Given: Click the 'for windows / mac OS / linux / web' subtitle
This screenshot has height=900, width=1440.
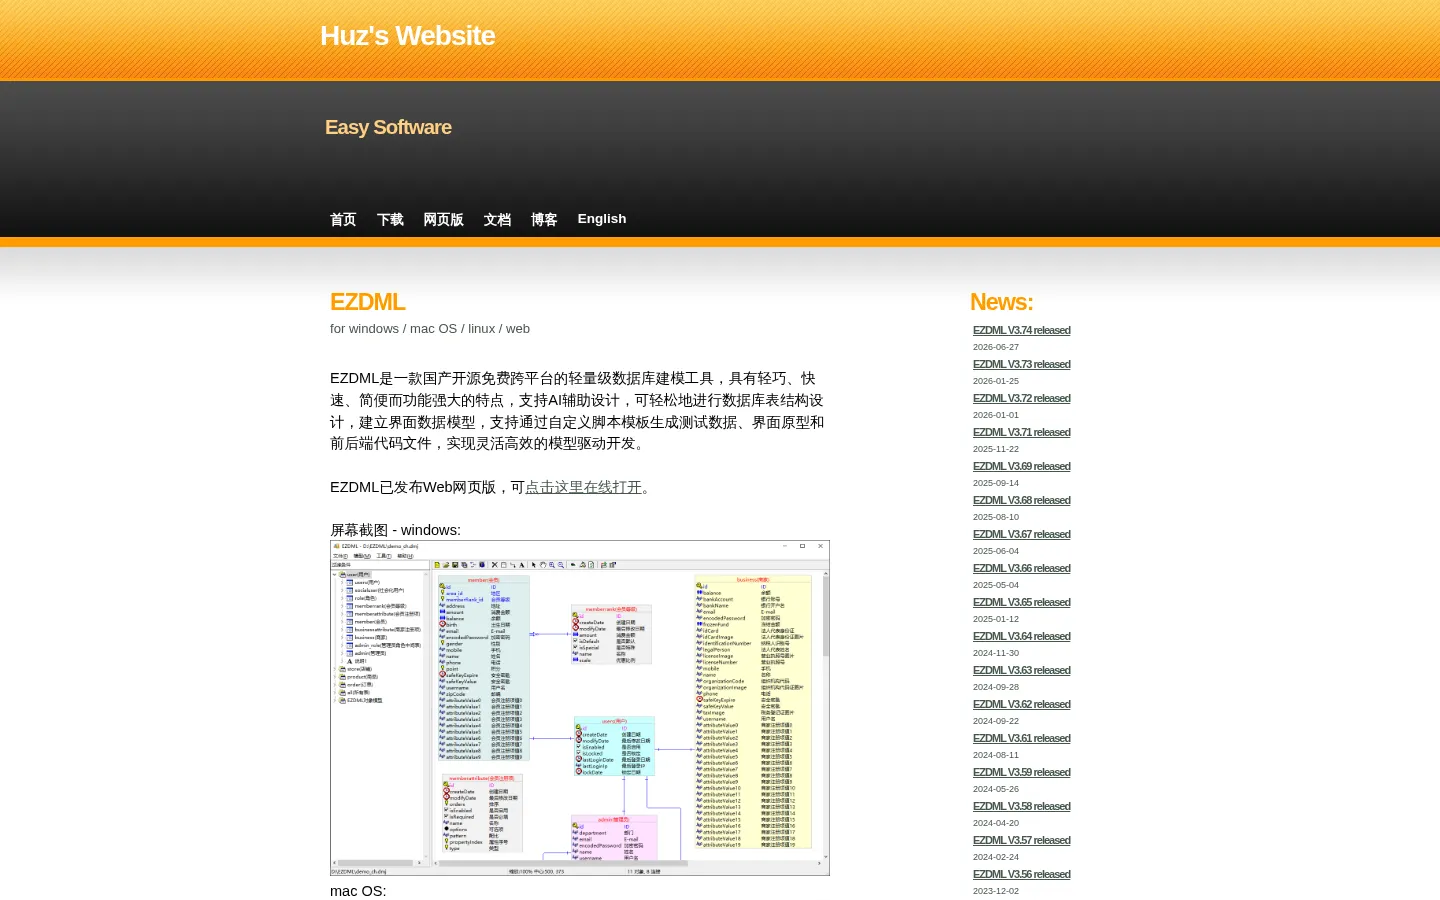Looking at the screenshot, I should click(x=430, y=329).
